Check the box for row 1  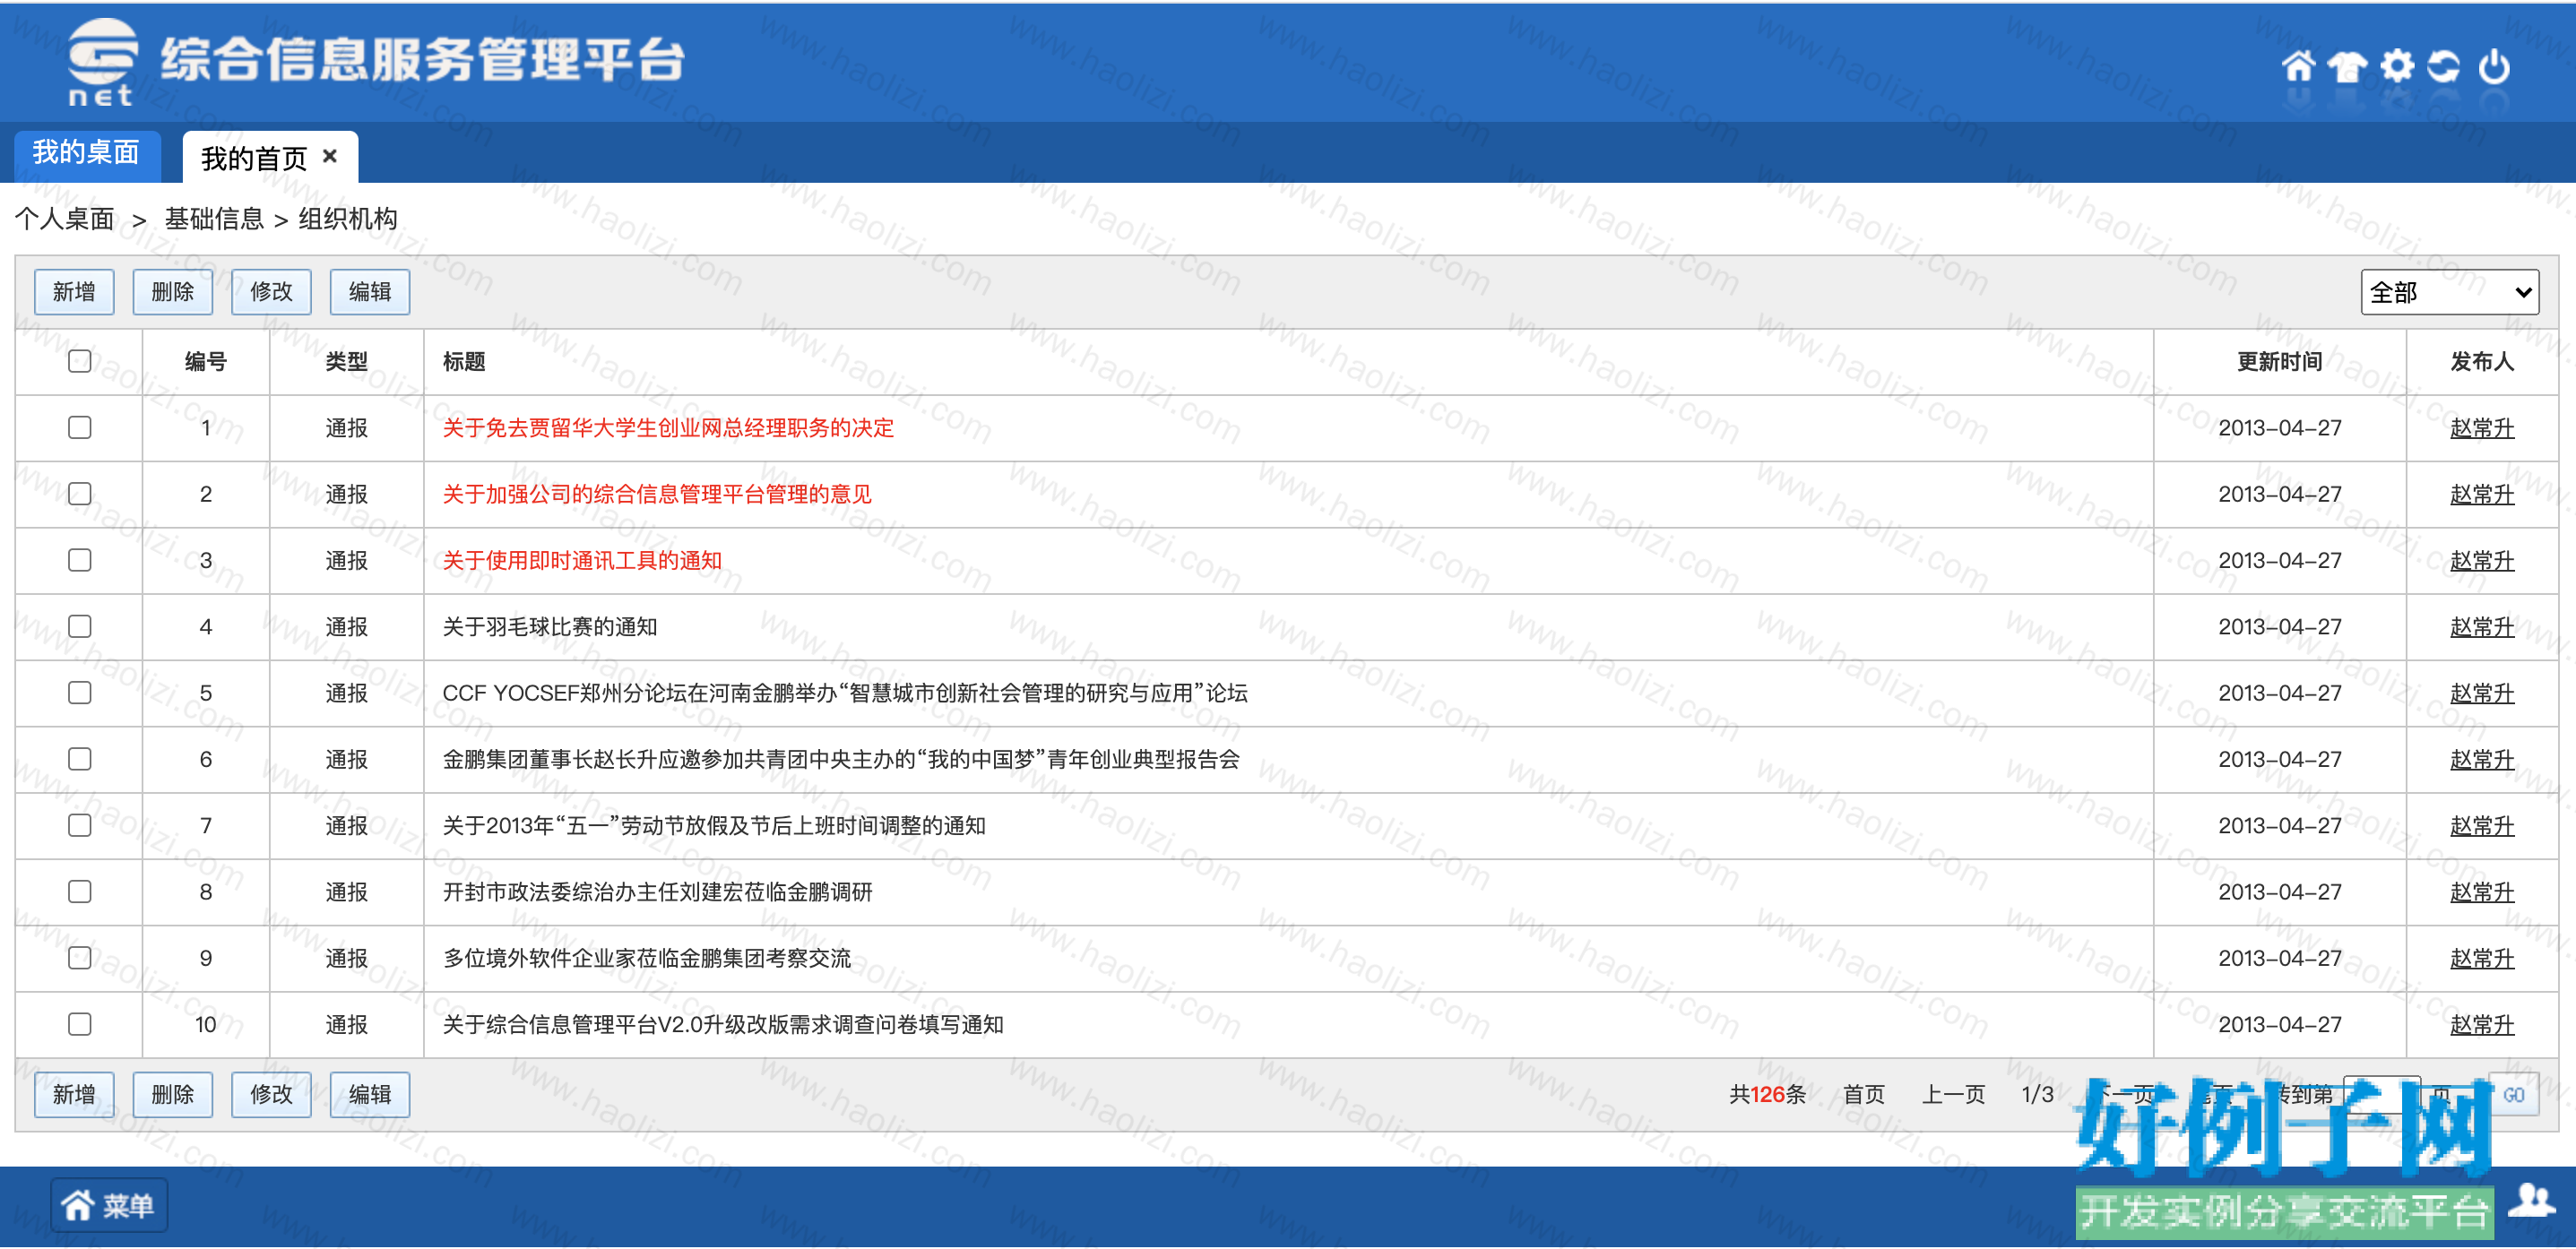(80, 427)
